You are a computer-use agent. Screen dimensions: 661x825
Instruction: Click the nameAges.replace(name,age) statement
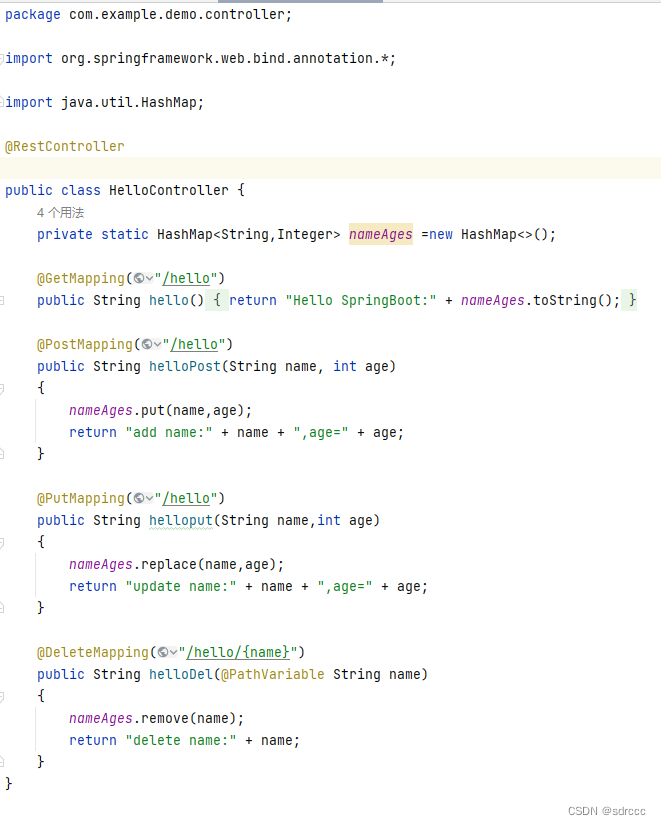pos(176,565)
